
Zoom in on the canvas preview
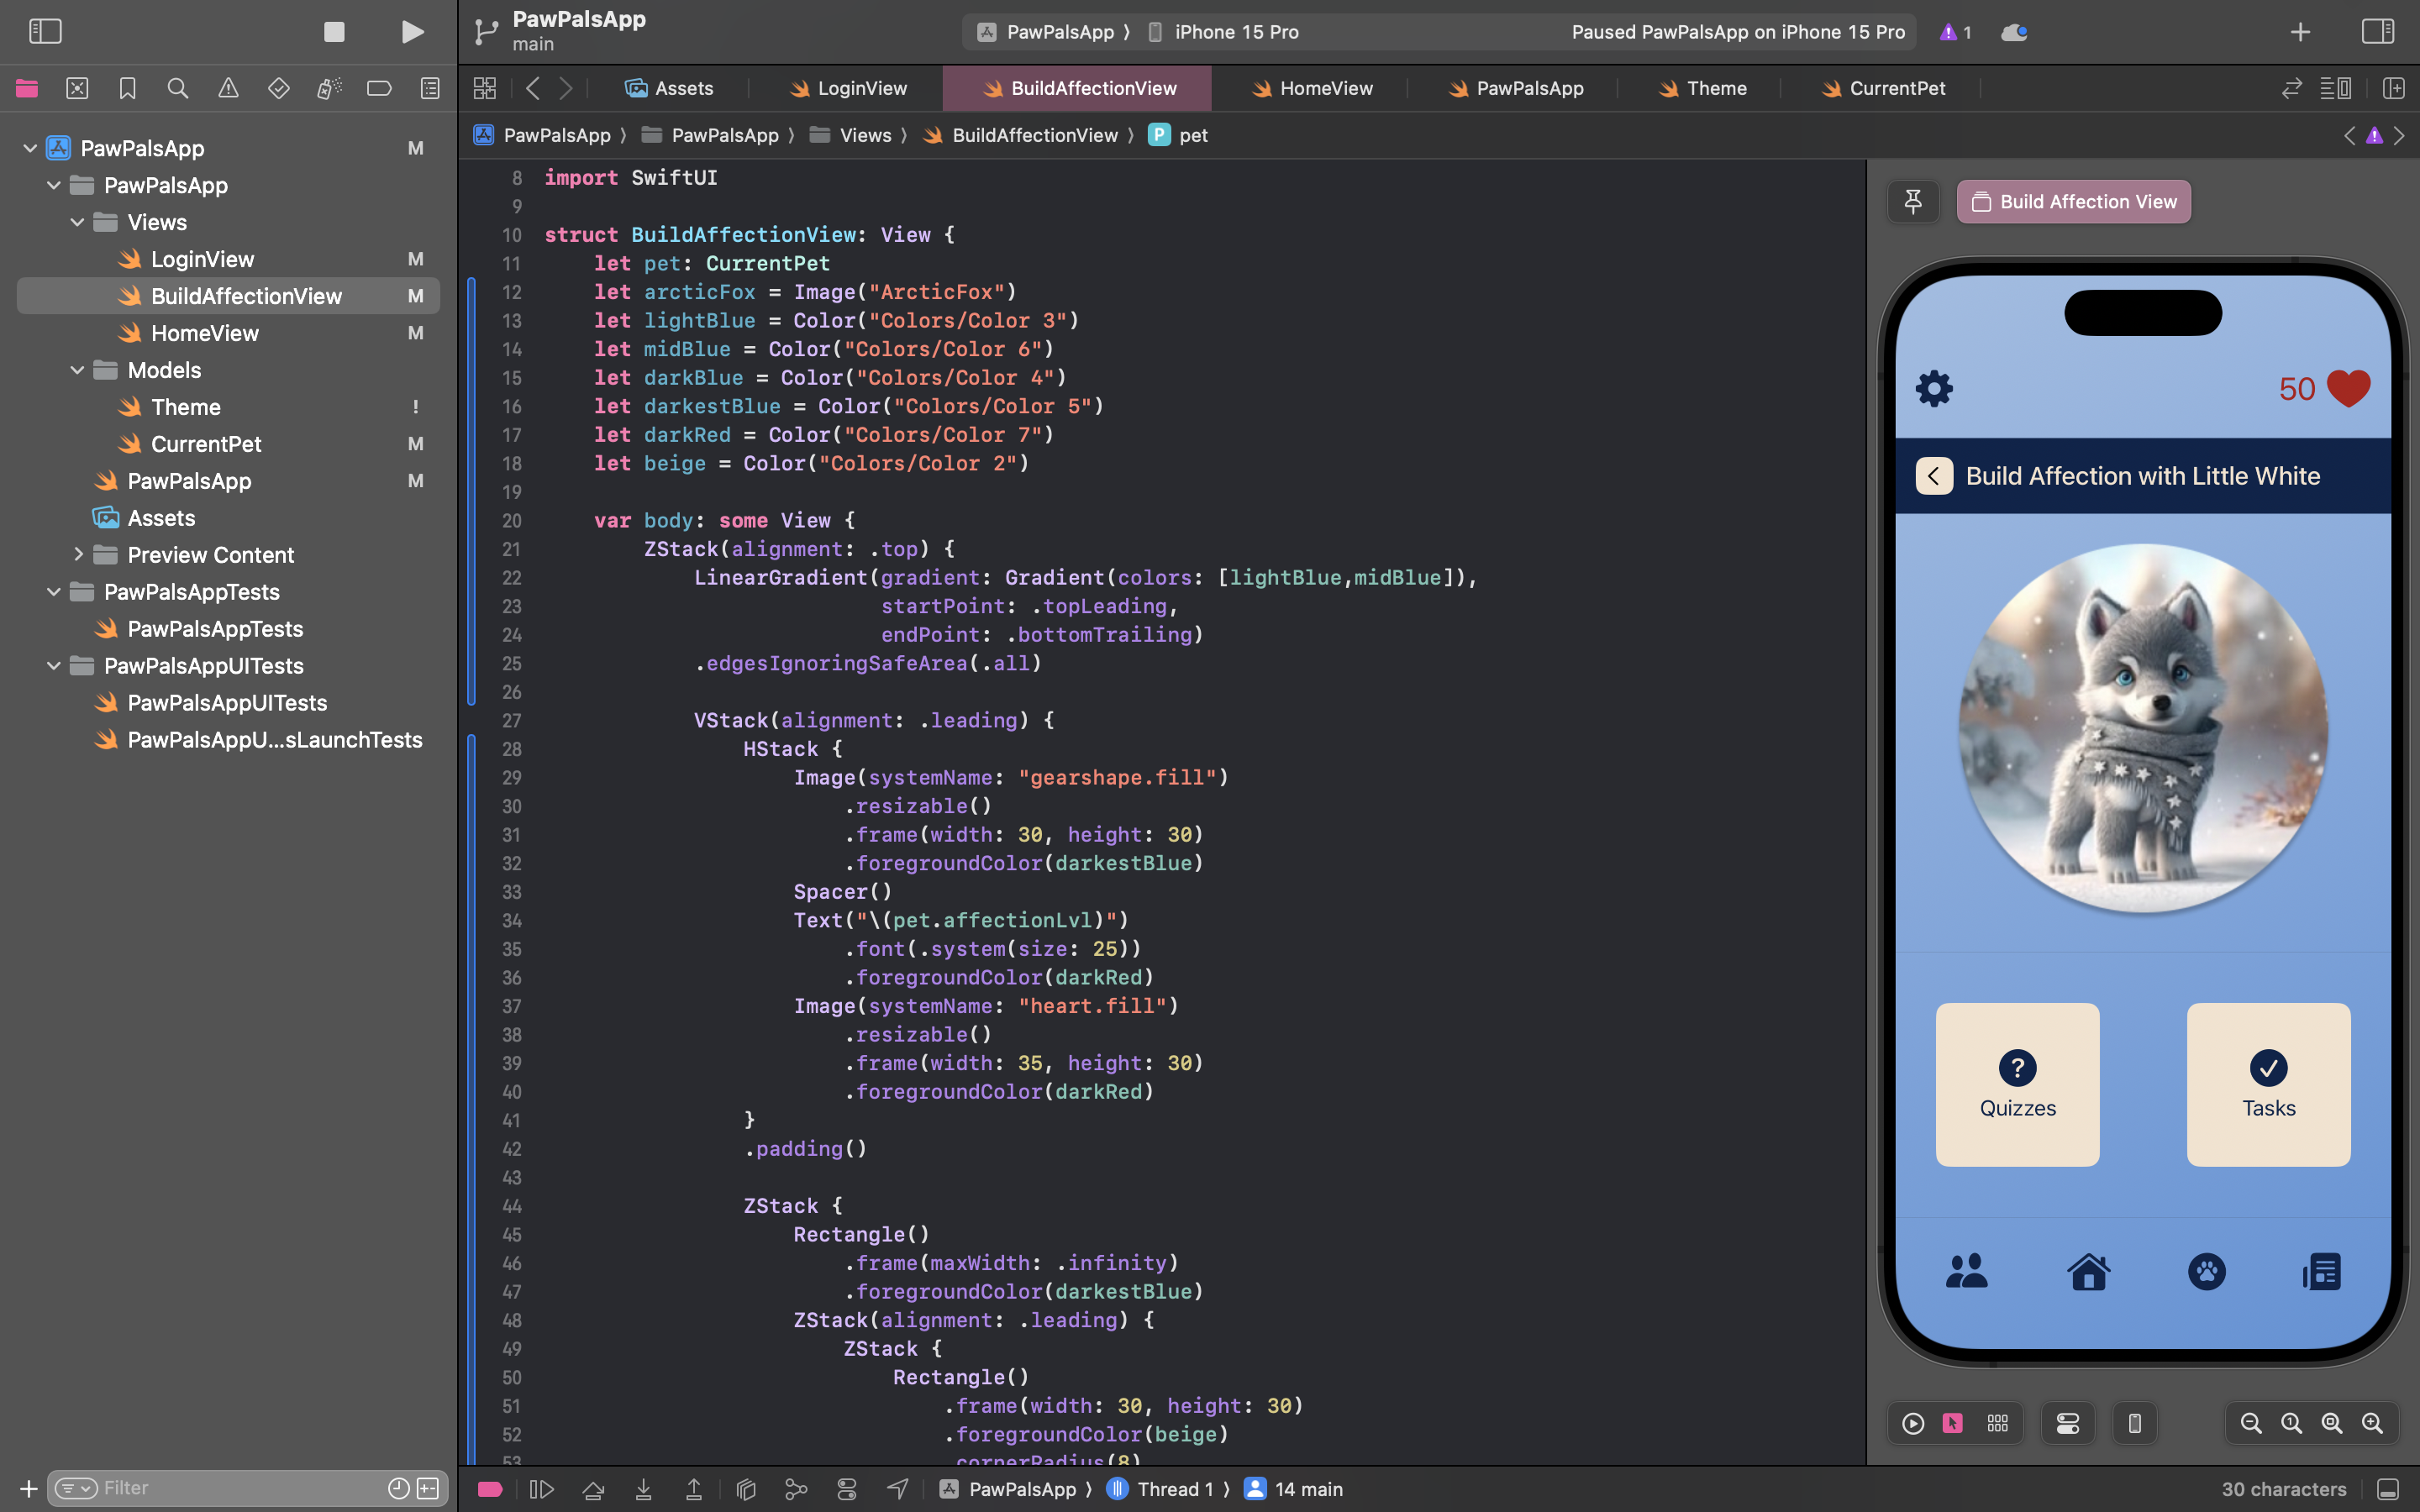pyautogui.click(x=2372, y=1423)
